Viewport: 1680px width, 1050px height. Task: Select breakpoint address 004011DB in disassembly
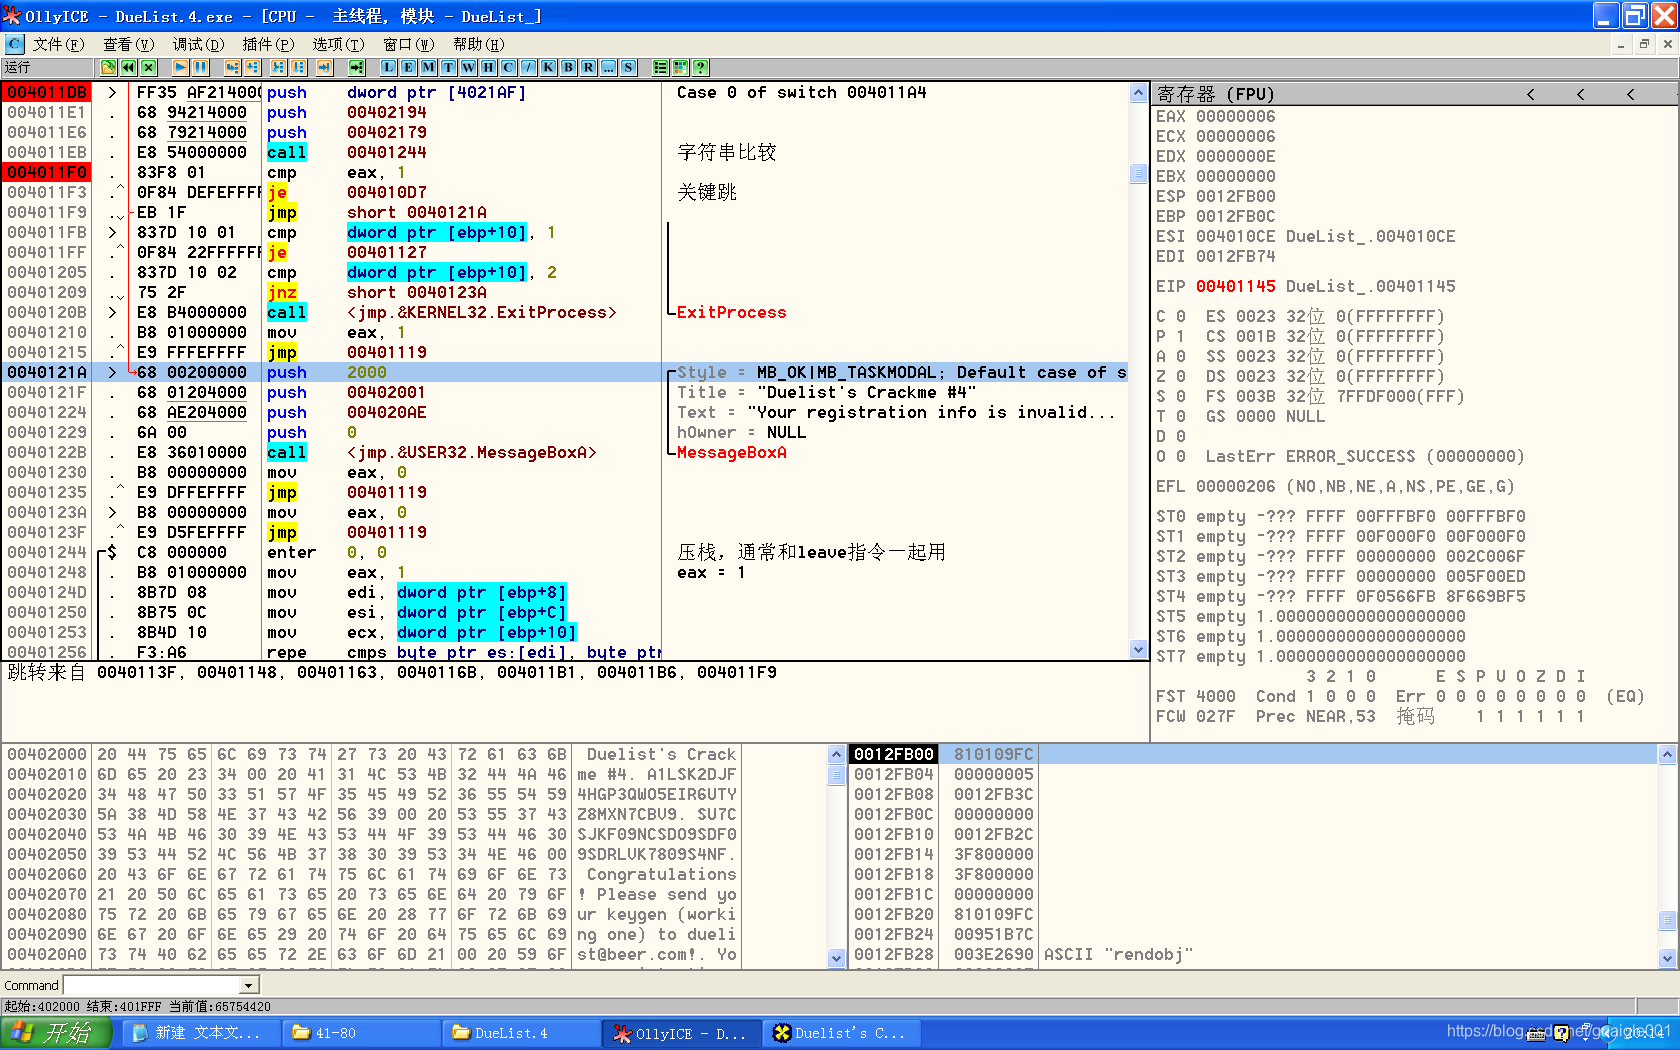[x=47, y=92]
